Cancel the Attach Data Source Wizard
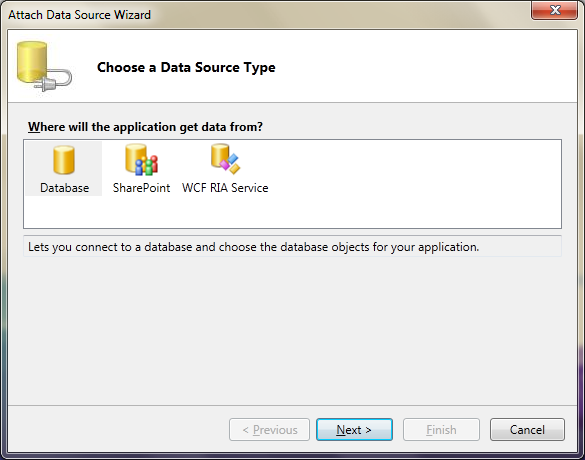585x460 pixels. coord(527,429)
